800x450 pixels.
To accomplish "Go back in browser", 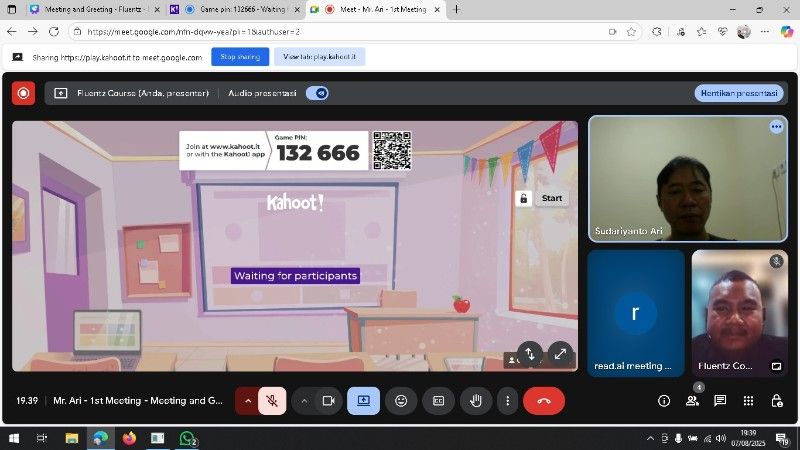I will click(11, 32).
